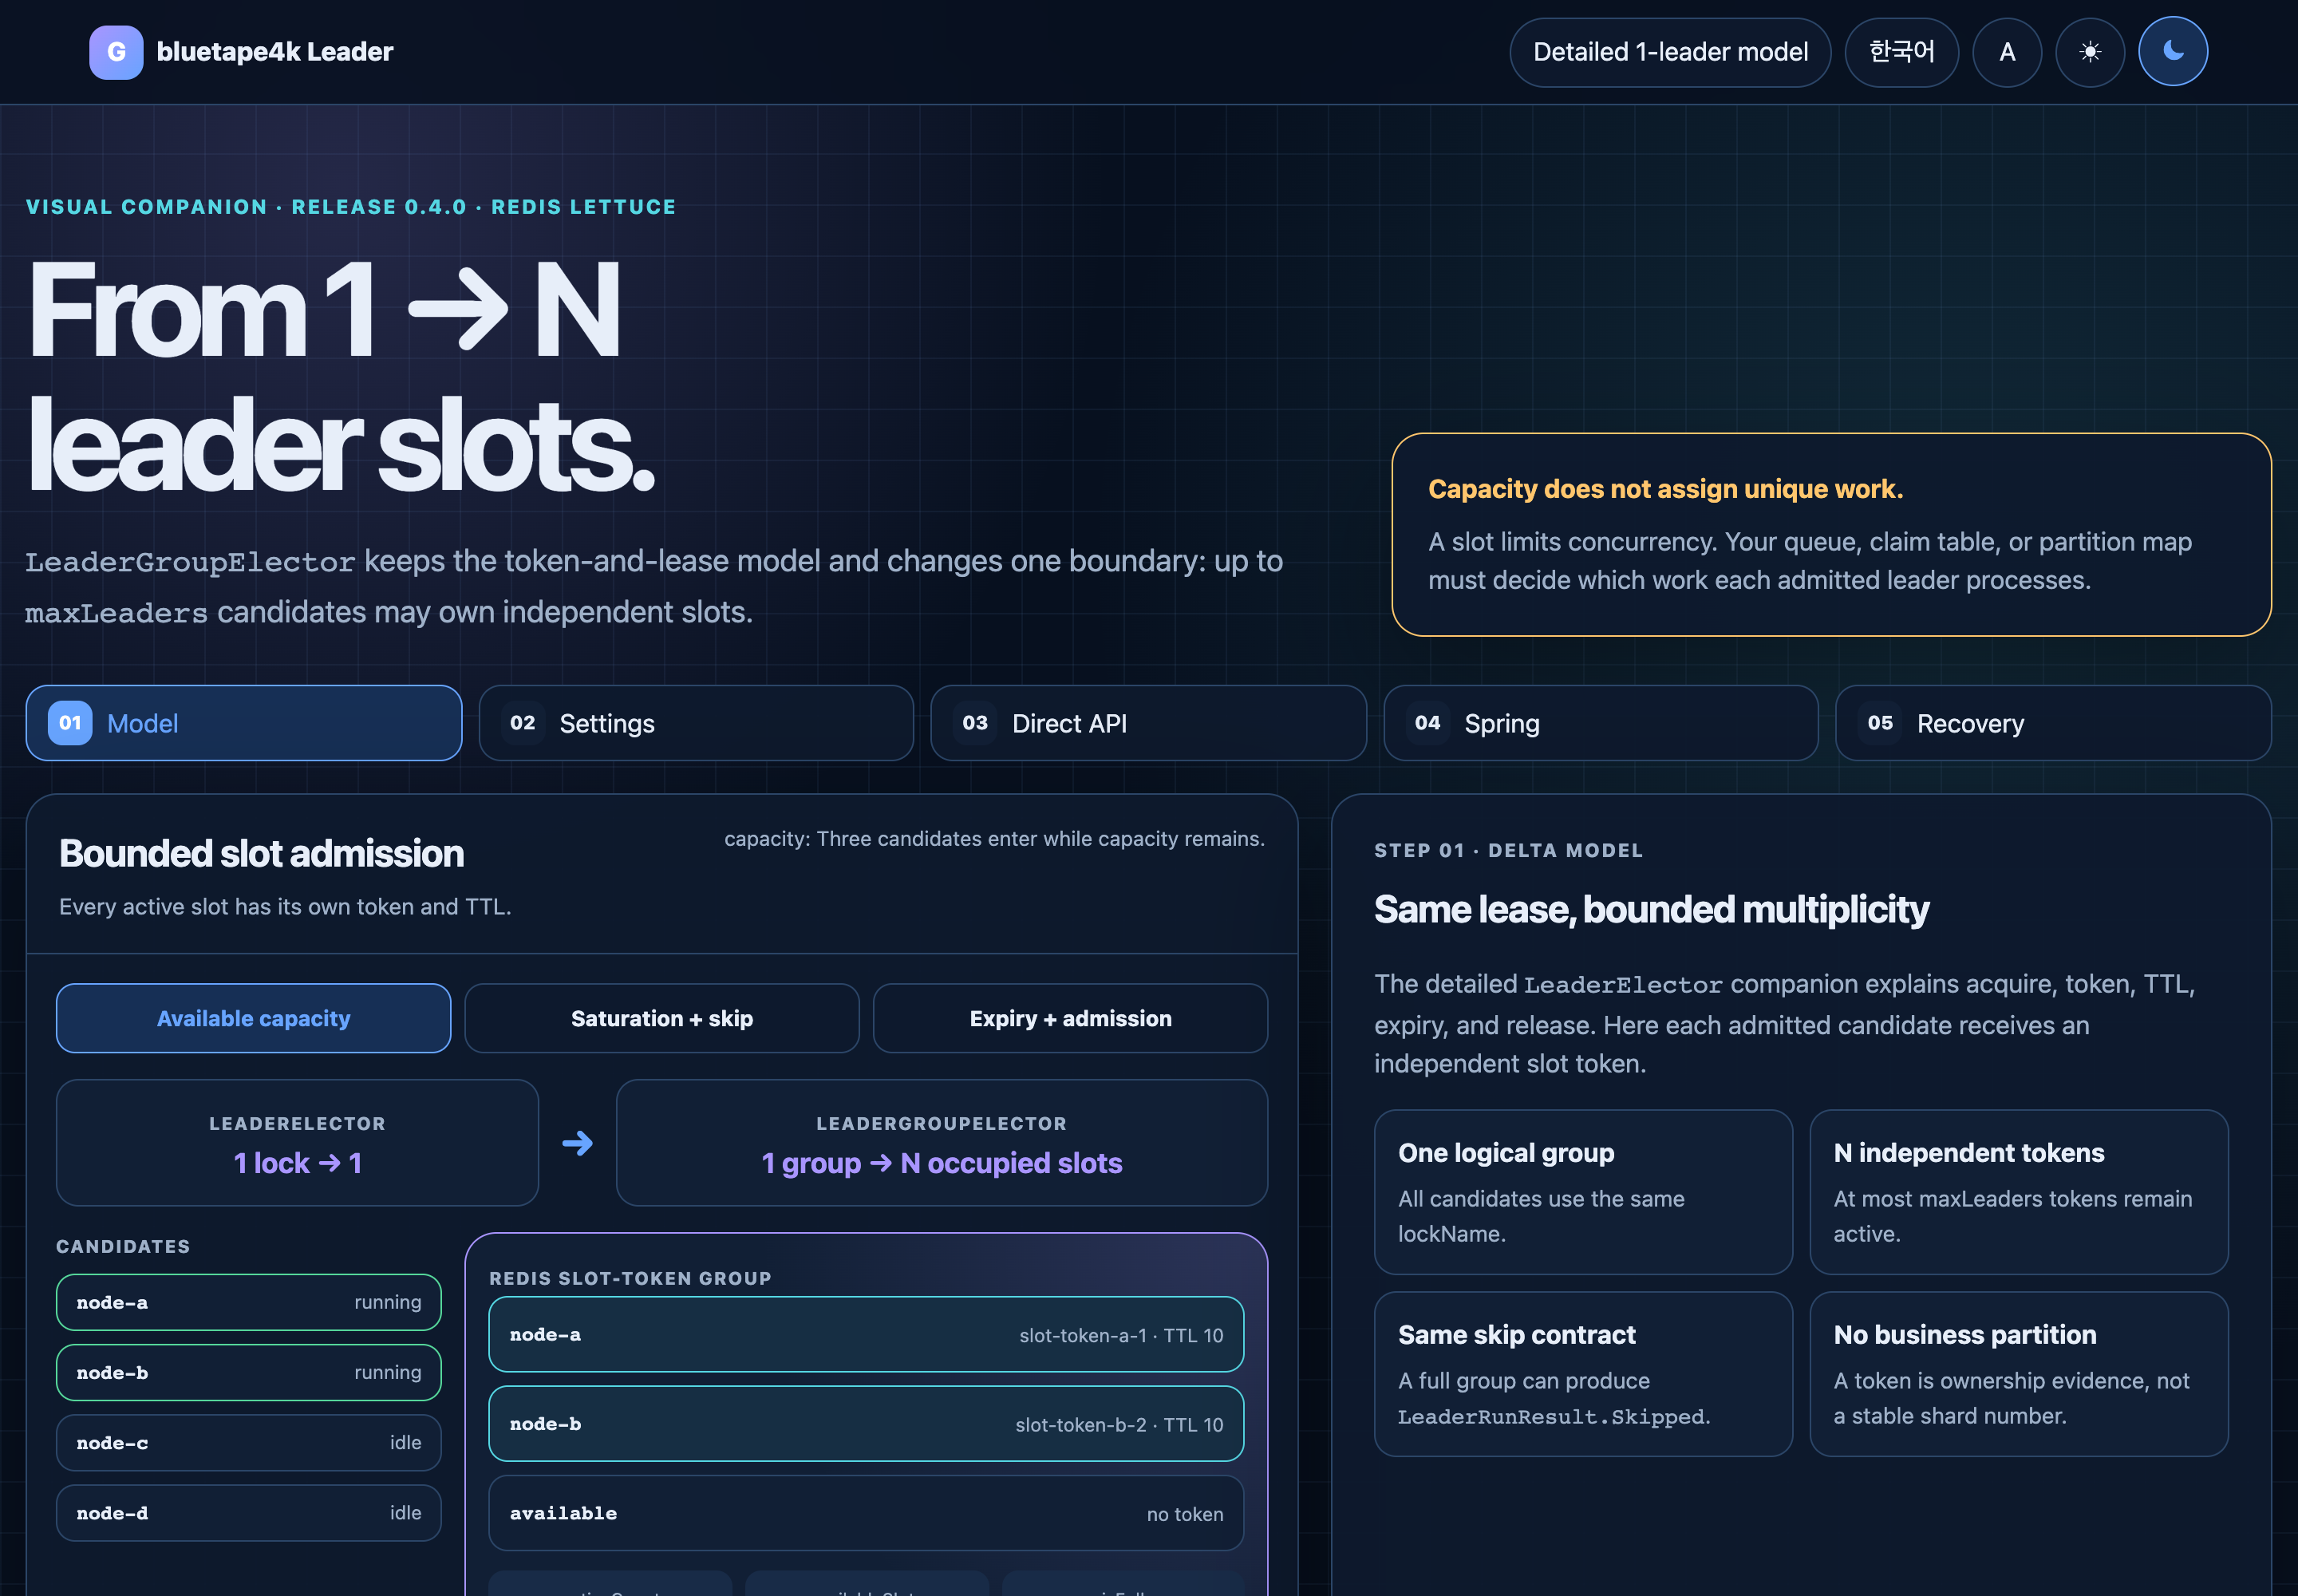Viewport: 2298px width, 1596px height.
Task: Open the Detailed 1-leader model link
Action: tap(1670, 52)
